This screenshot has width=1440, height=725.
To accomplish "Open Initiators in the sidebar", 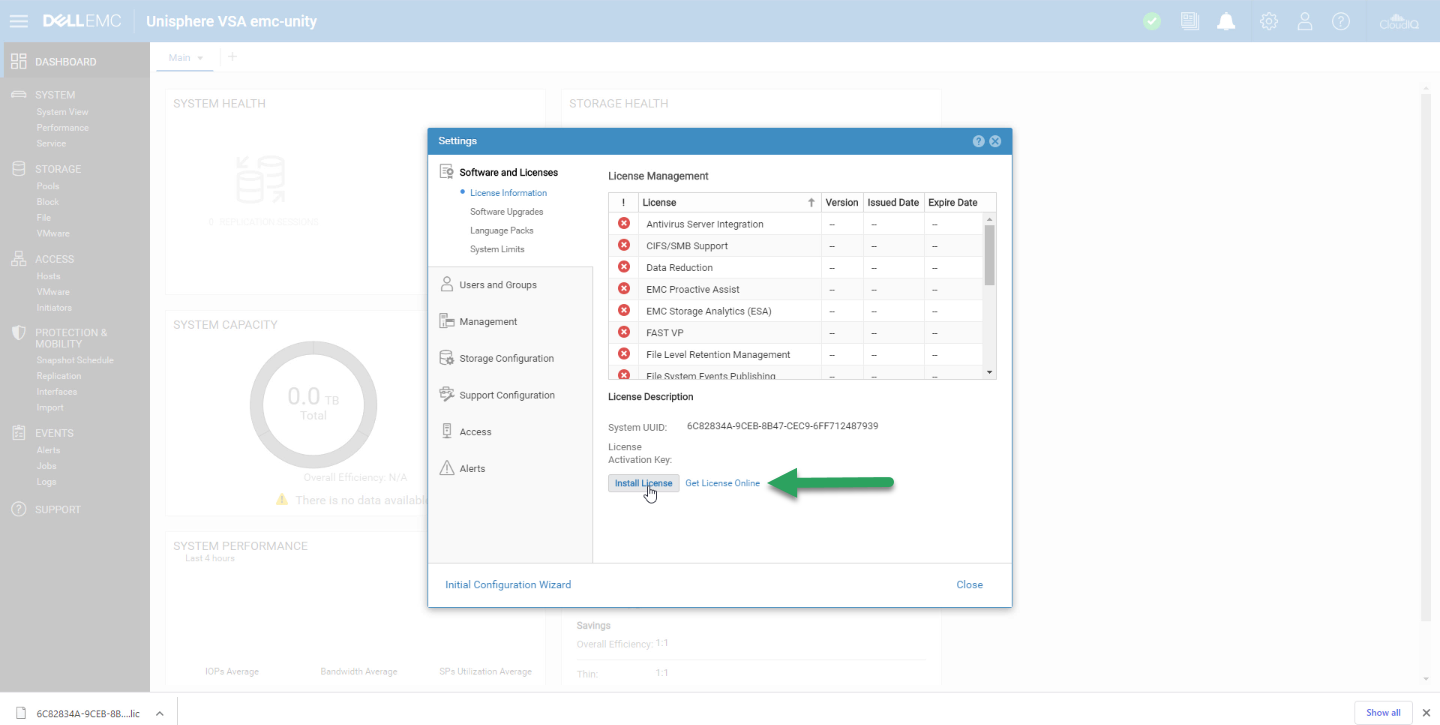I will (54, 308).
